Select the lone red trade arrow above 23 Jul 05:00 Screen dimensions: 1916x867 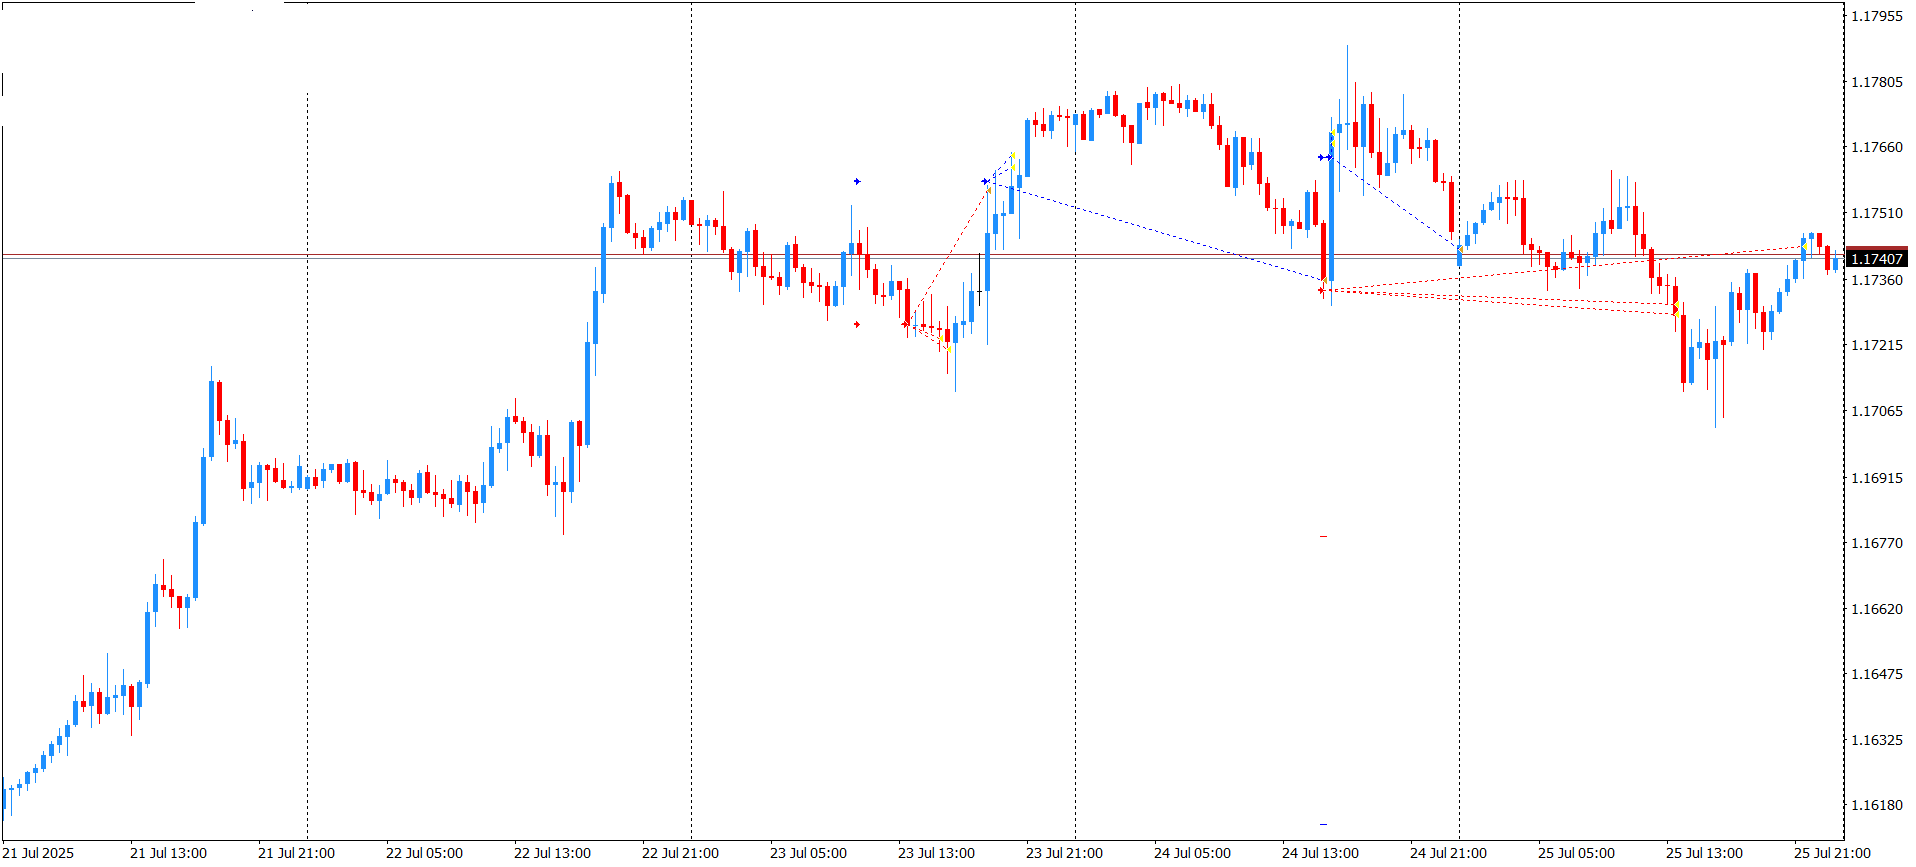point(857,324)
